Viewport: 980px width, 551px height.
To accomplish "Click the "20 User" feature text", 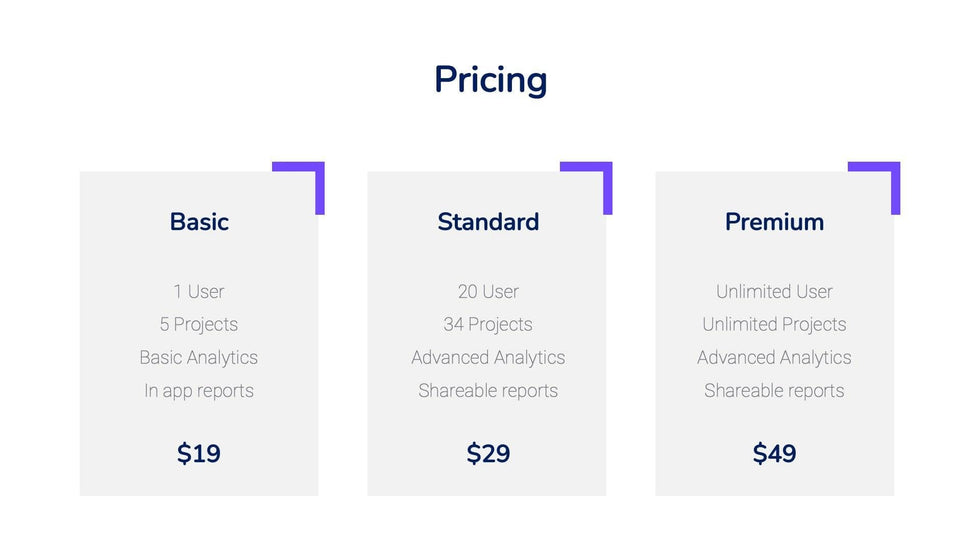I will [x=488, y=292].
